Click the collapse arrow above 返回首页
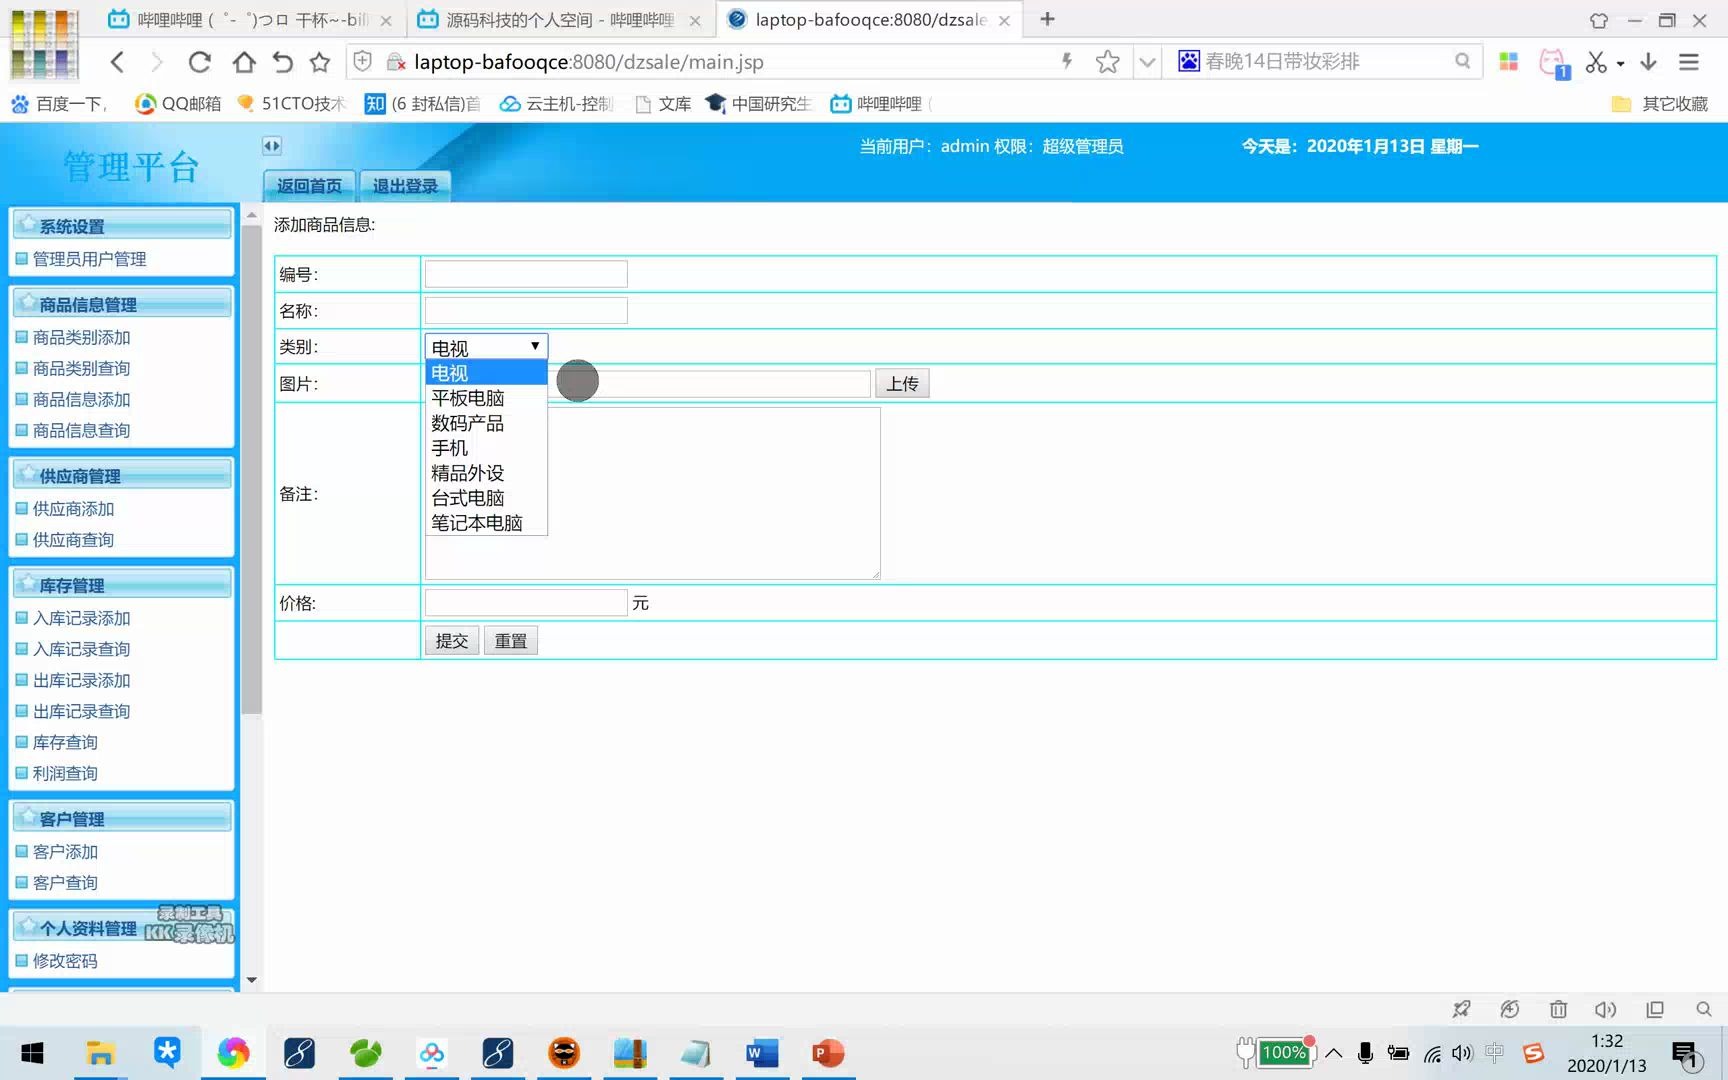 tap(271, 146)
